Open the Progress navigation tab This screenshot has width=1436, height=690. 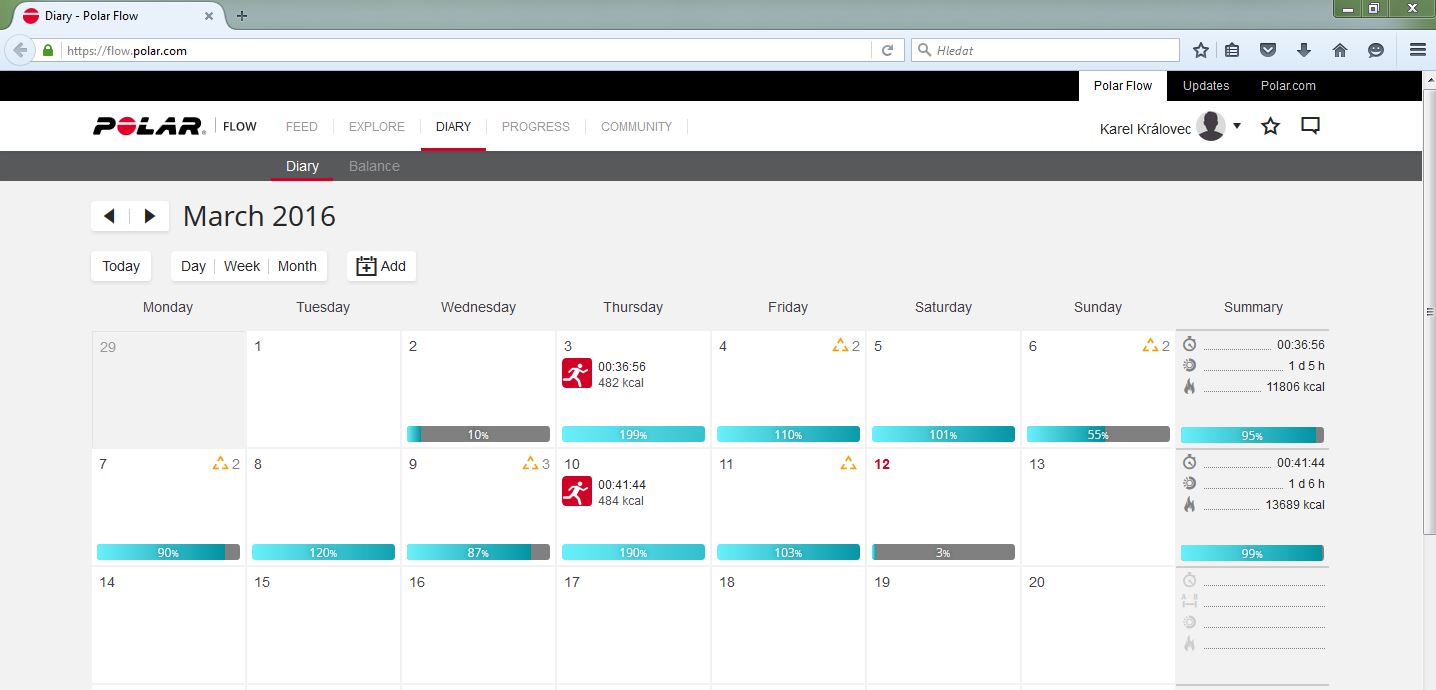pos(535,127)
